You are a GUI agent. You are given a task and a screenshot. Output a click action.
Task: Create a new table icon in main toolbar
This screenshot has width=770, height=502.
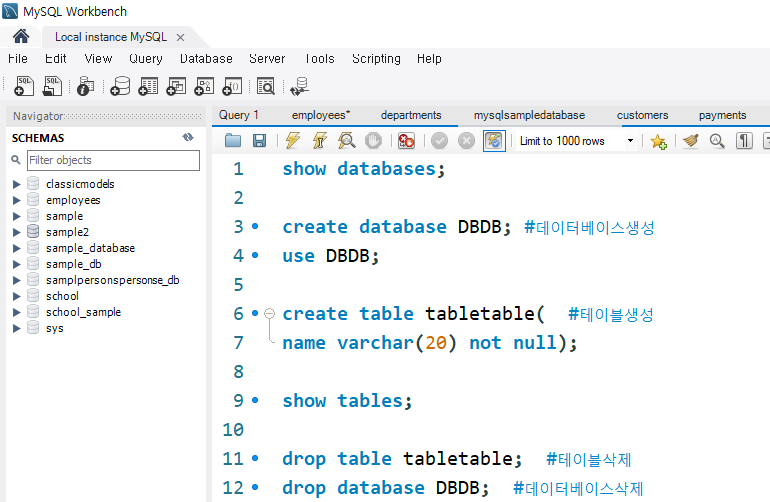[x=148, y=86]
